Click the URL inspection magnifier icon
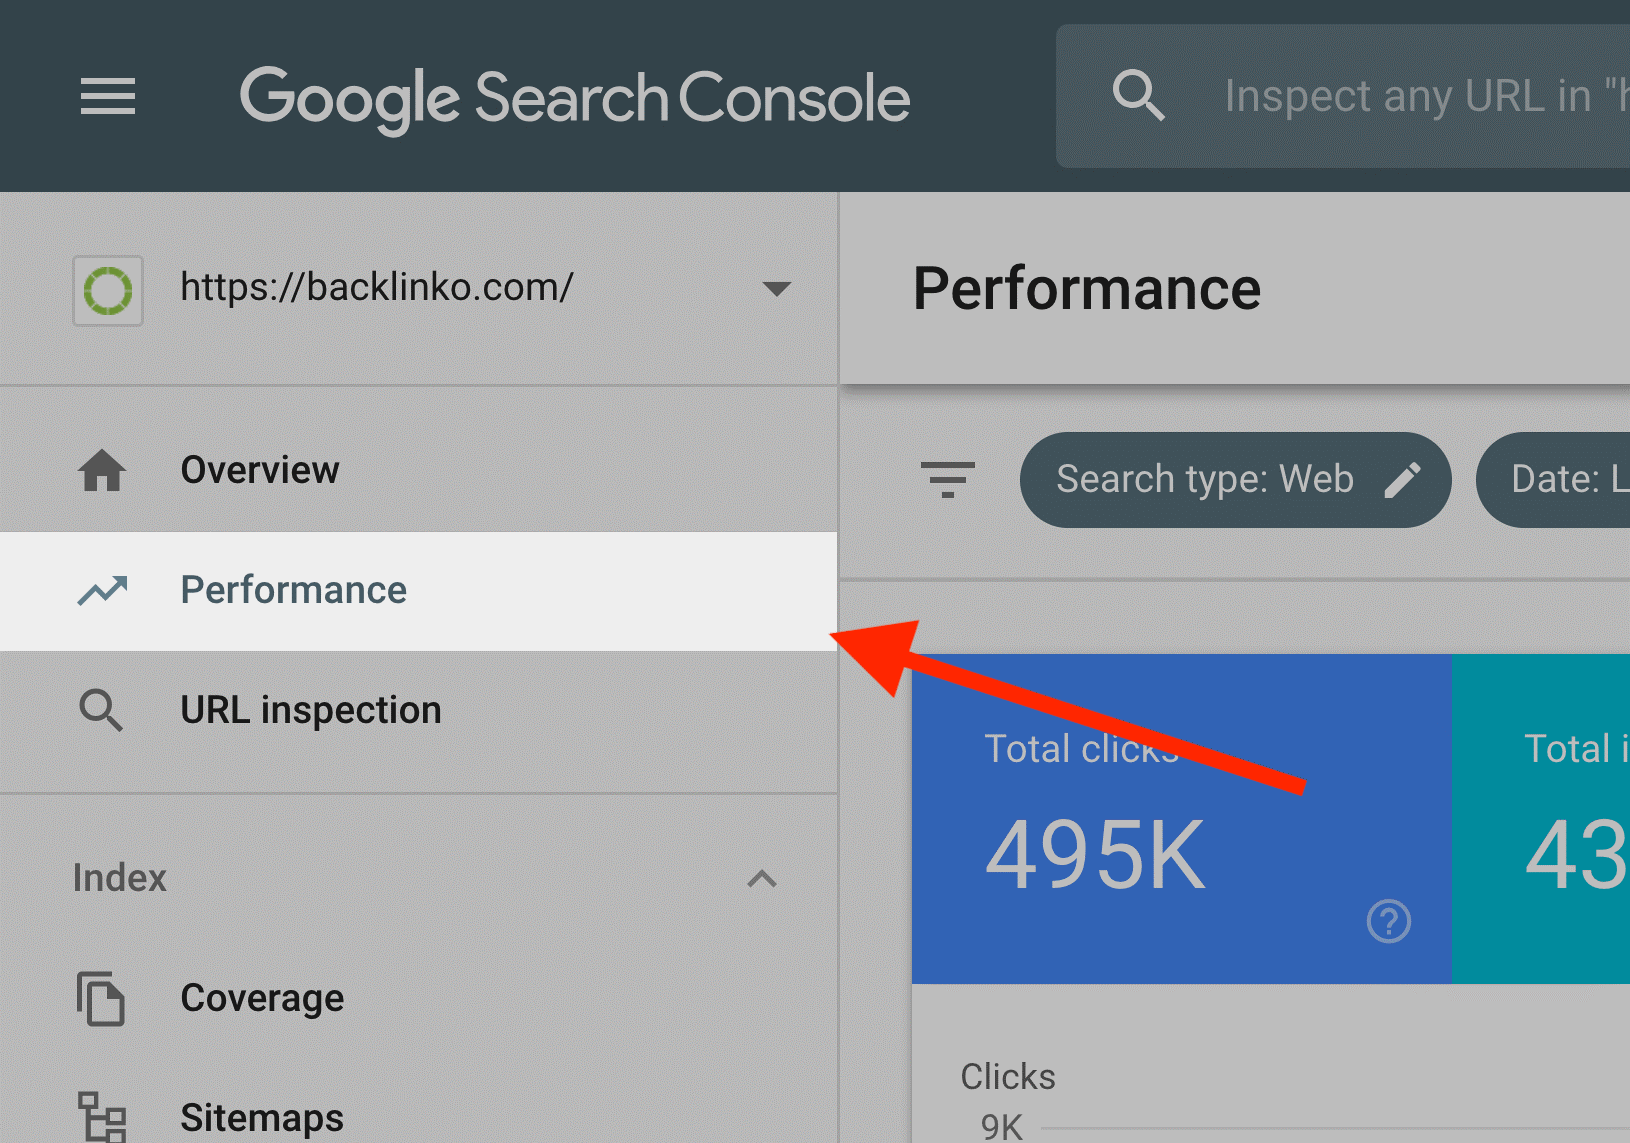This screenshot has height=1143, width=1630. point(101,710)
